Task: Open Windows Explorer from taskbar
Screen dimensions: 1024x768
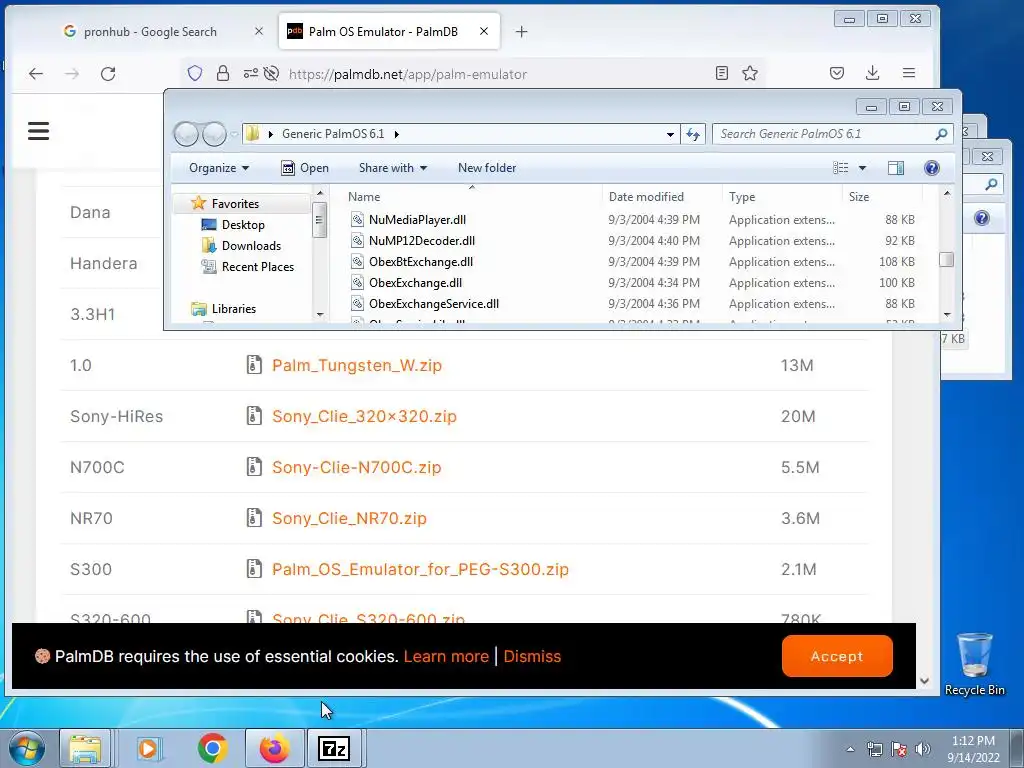Action: [85, 748]
